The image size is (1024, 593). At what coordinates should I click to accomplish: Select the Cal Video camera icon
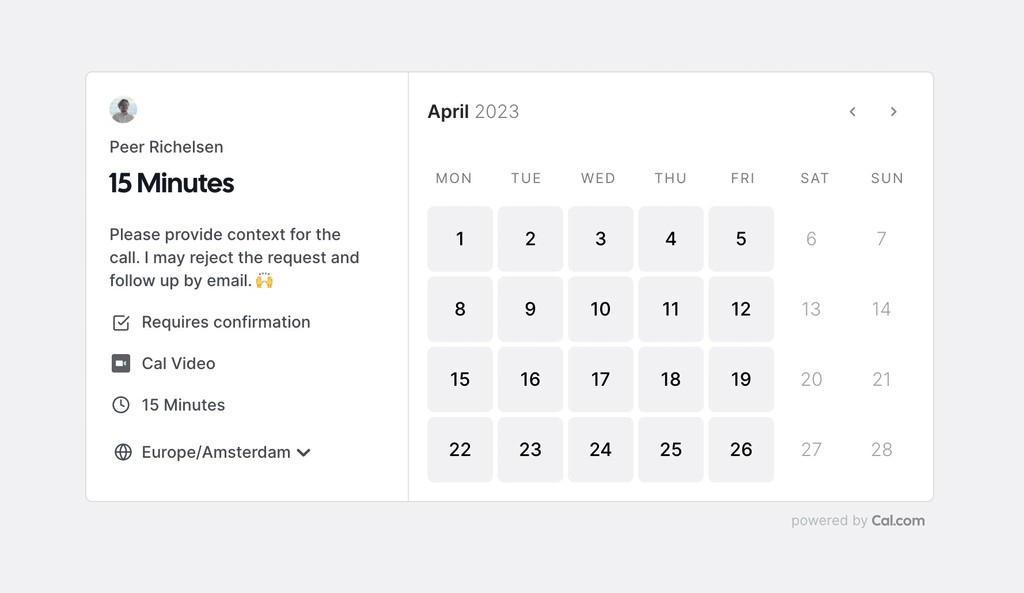pos(121,363)
